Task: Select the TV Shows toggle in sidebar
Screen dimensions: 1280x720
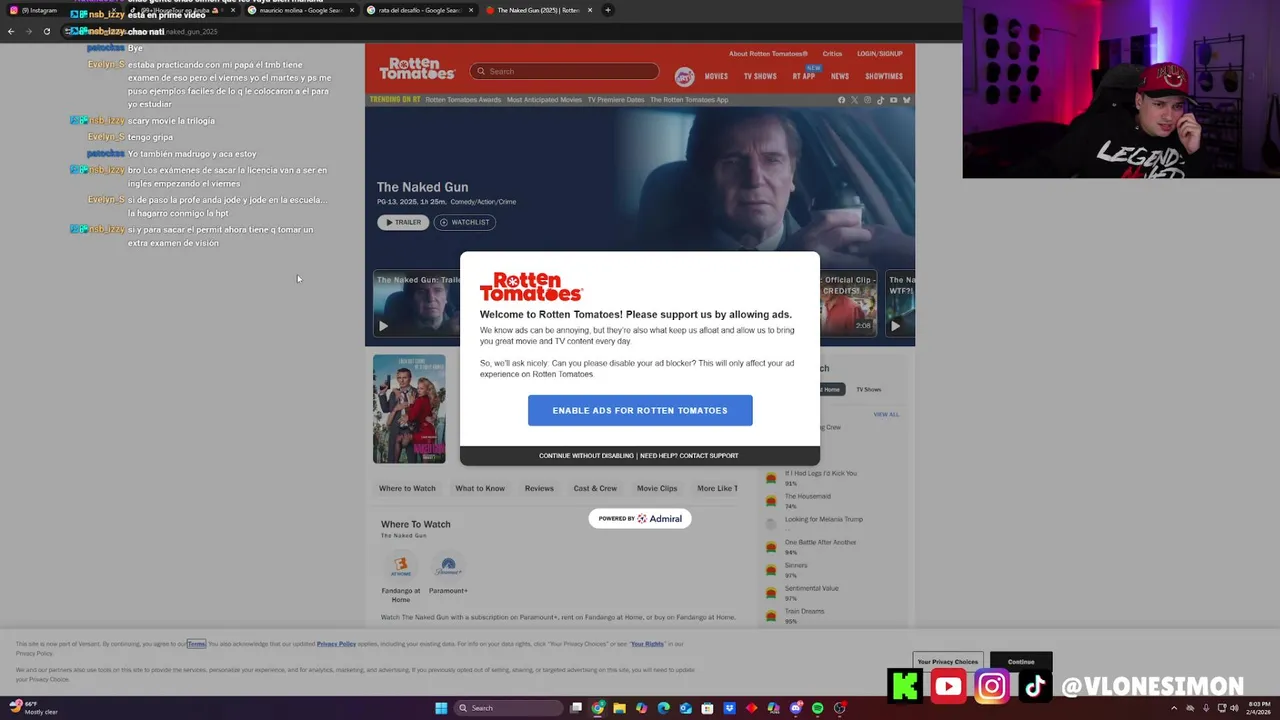Action: click(868, 389)
